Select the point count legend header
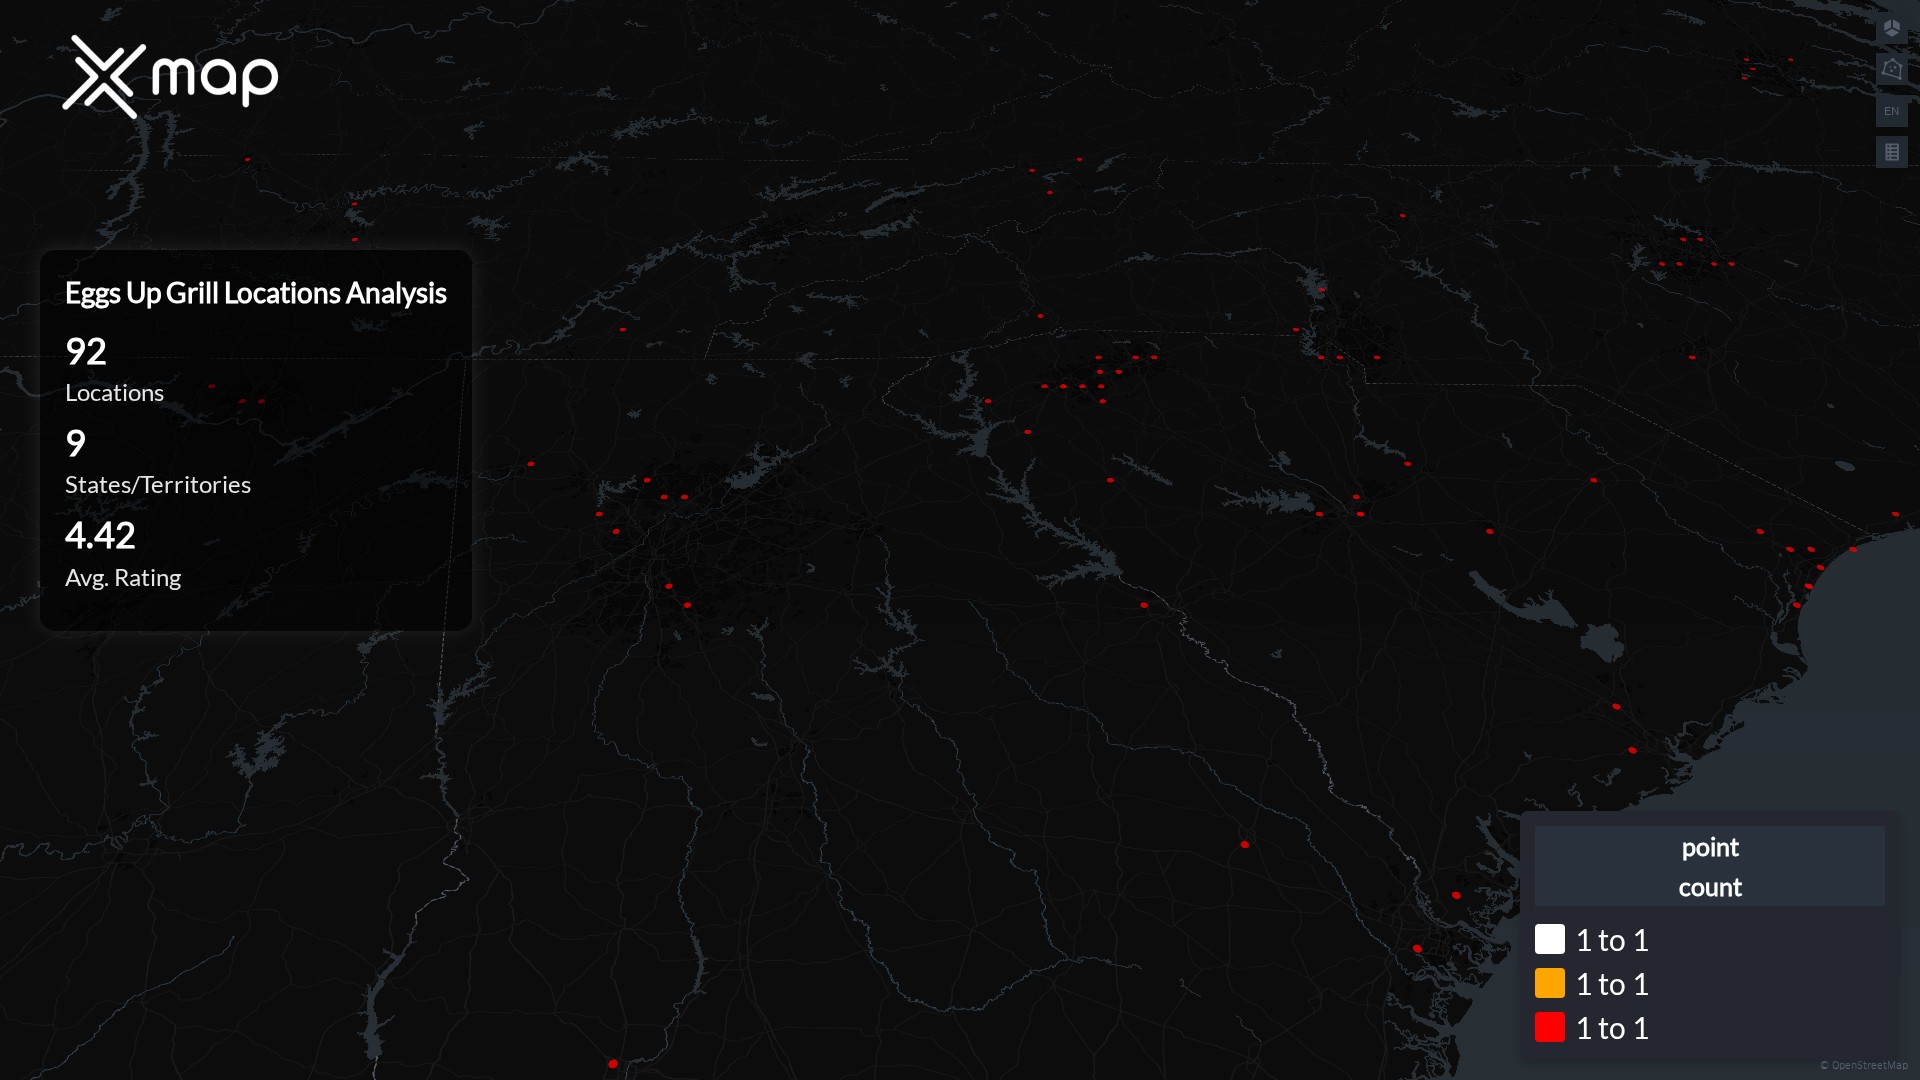1920x1080 pixels. 1709,866
